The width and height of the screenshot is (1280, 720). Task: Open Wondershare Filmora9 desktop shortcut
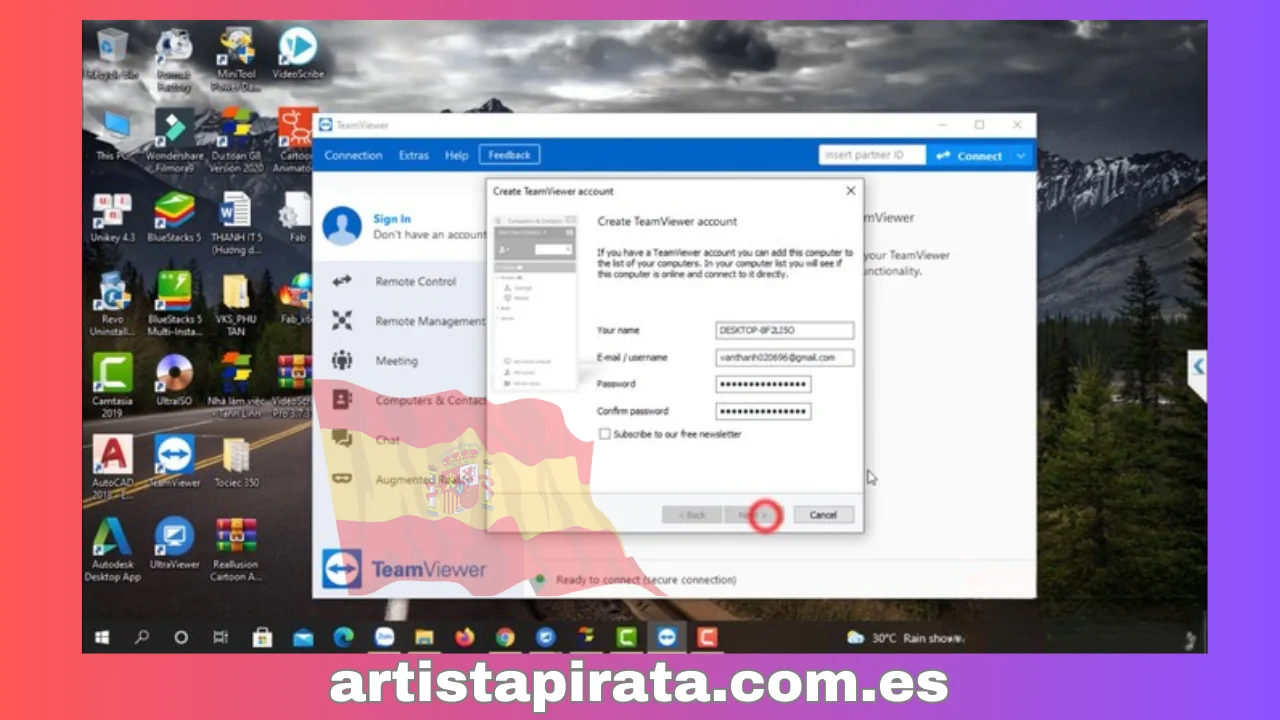pyautogui.click(x=174, y=141)
